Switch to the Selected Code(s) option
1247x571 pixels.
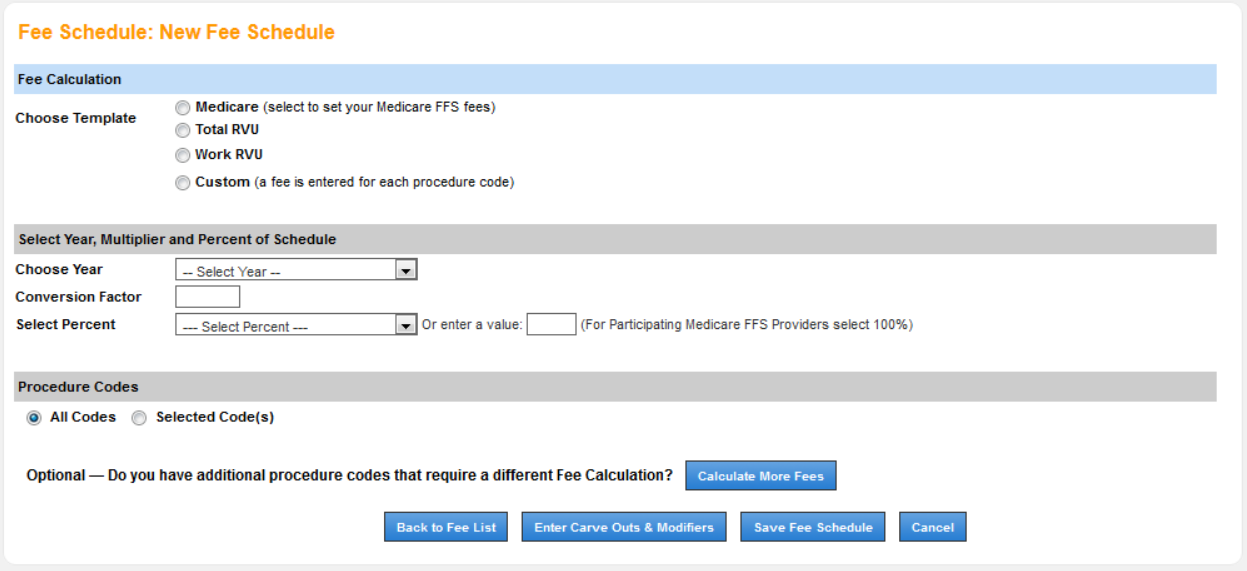pyautogui.click(x=140, y=418)
